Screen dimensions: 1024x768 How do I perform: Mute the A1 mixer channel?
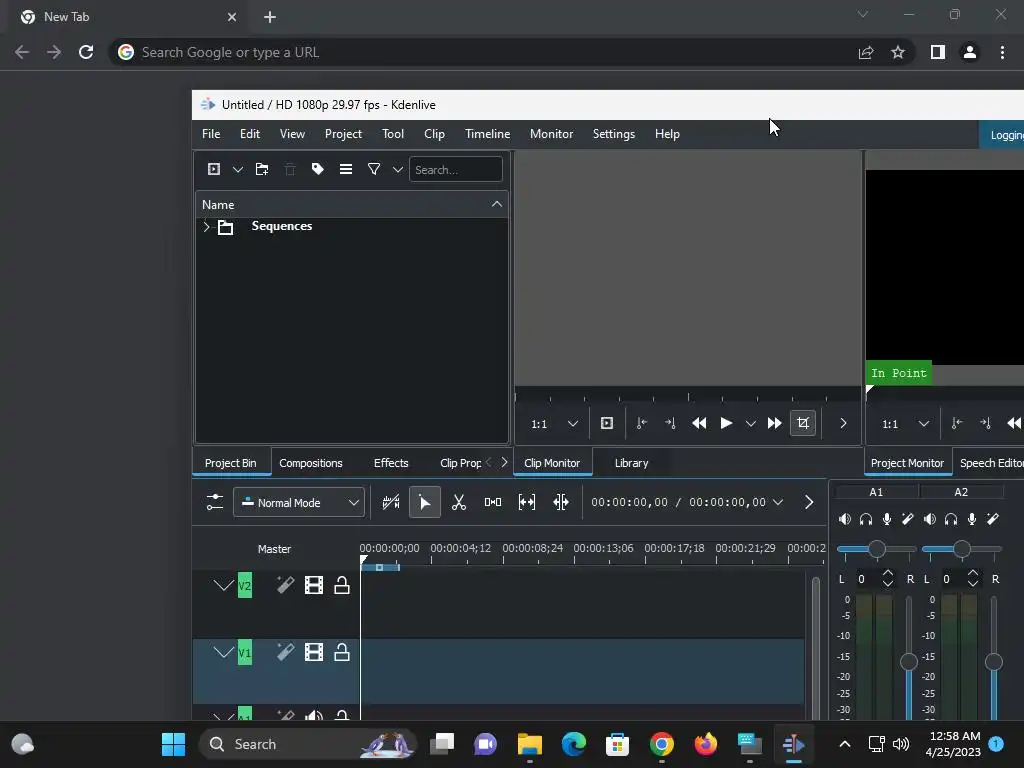click(x=845, y=519)
